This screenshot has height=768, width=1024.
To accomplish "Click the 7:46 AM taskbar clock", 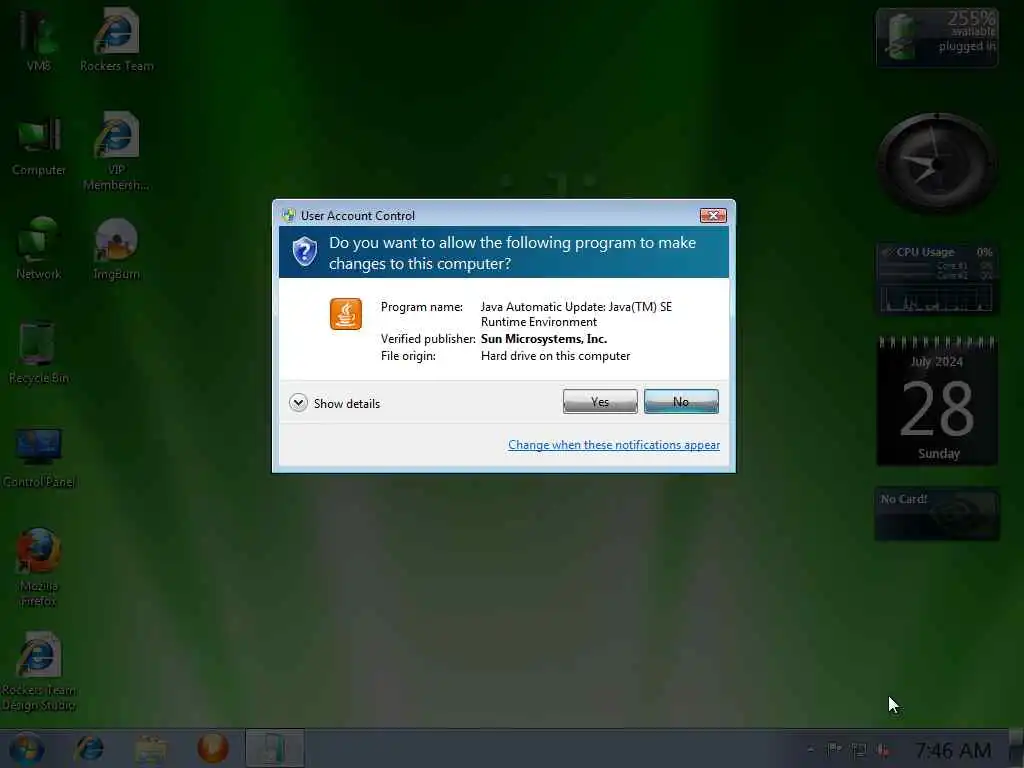I will [953, 750].
